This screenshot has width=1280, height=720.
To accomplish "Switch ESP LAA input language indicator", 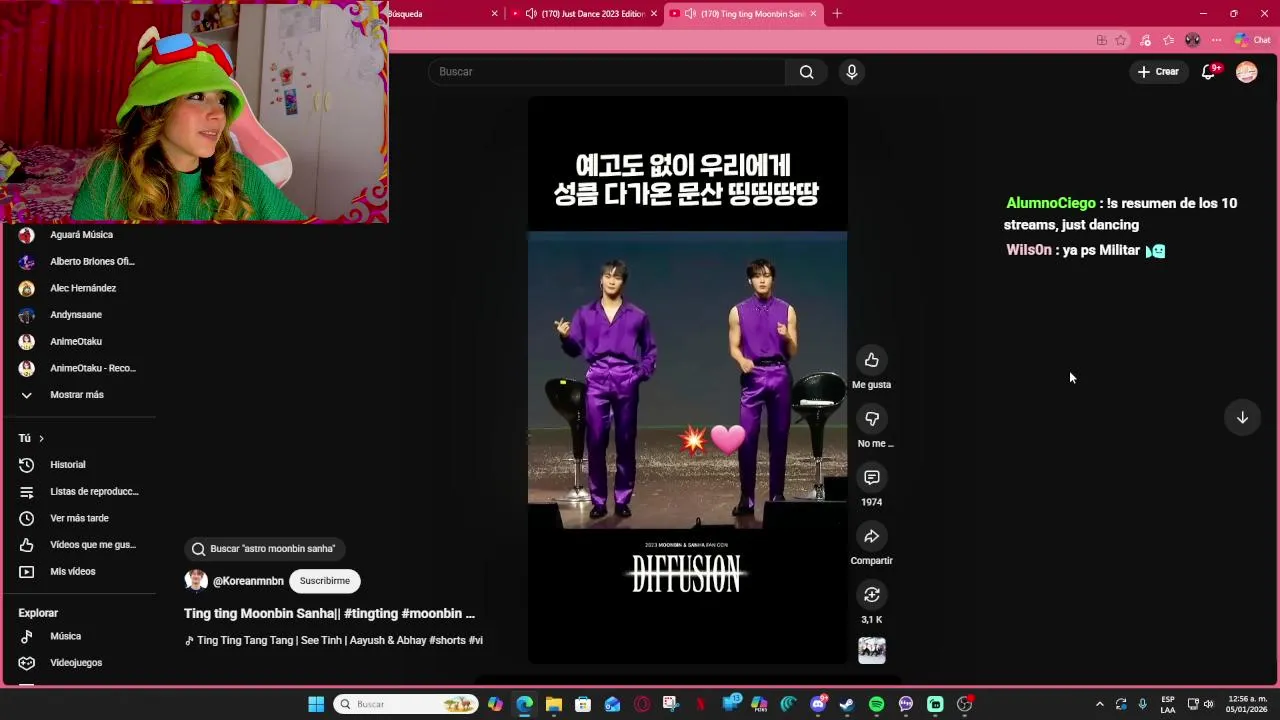I will pos(1167,704).
